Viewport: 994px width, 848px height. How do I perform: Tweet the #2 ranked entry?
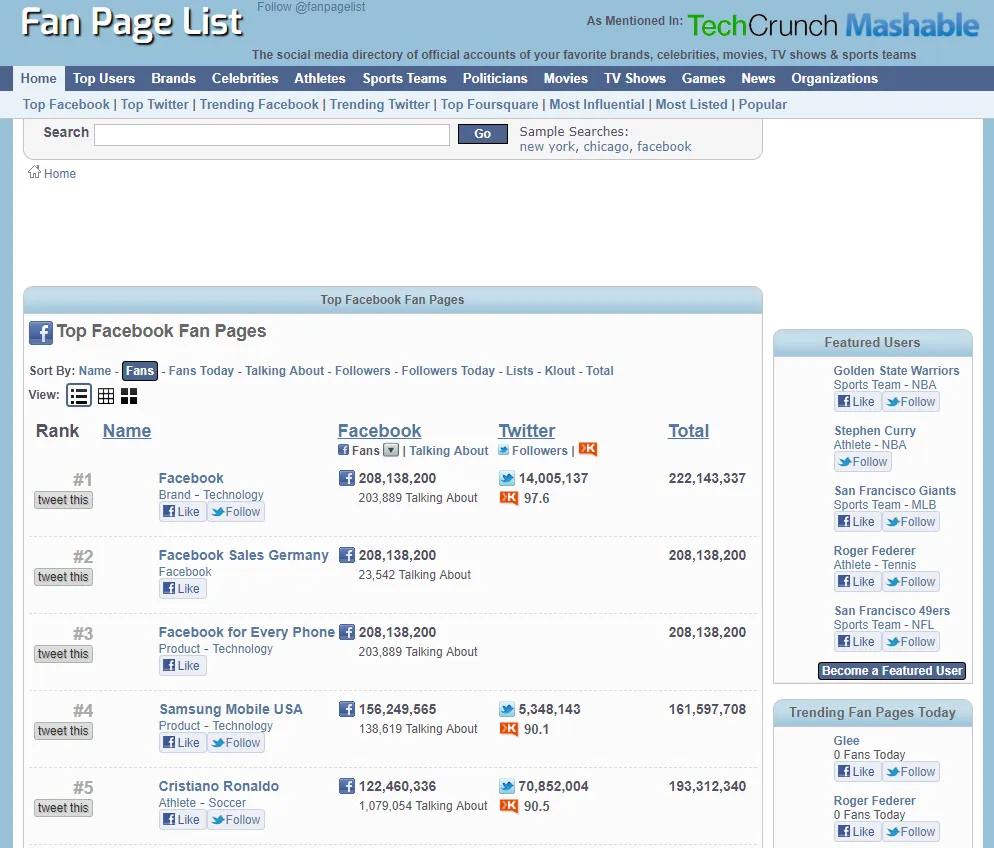click(x=63, y=577)
